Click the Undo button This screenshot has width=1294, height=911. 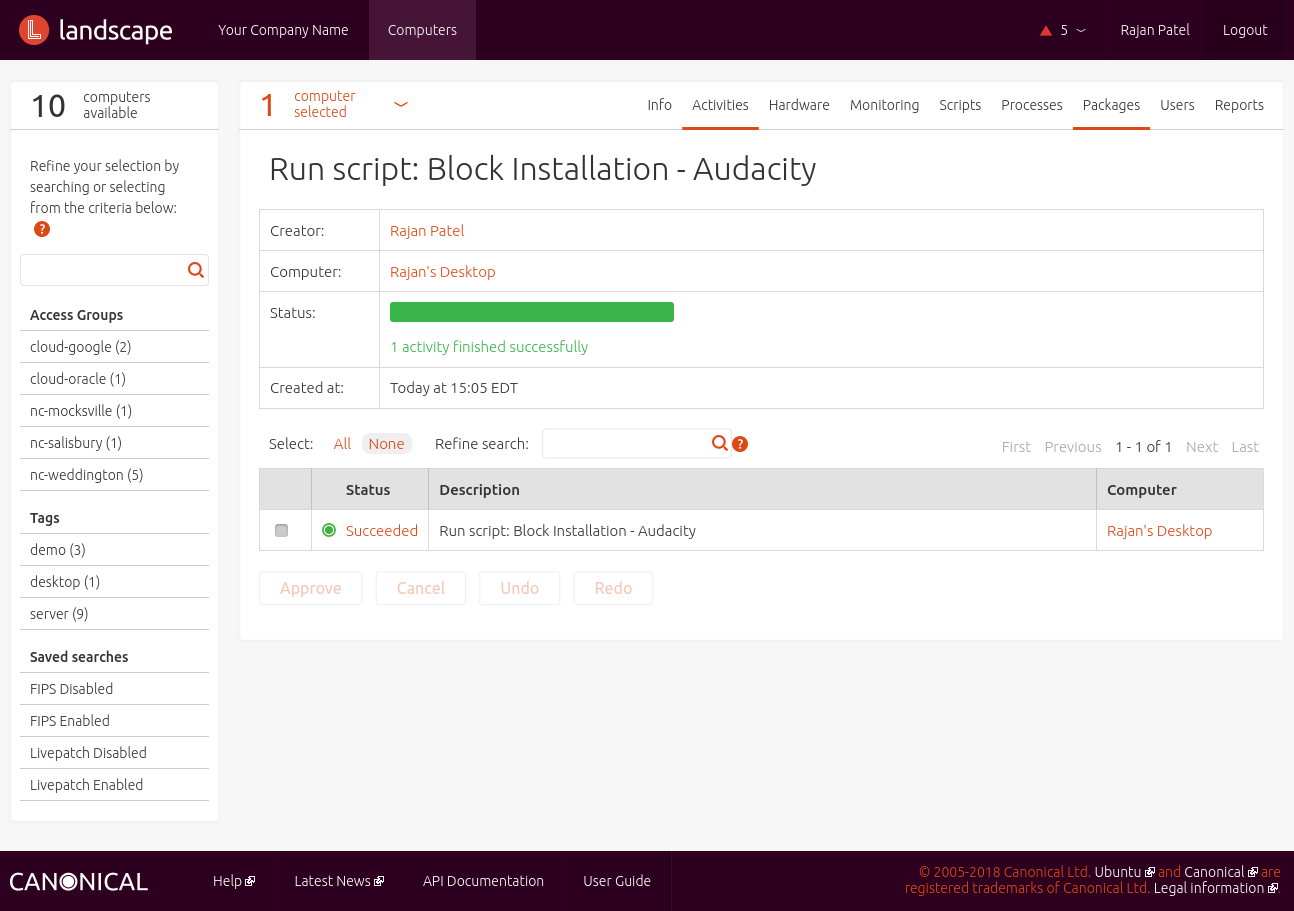click(519, 588)
